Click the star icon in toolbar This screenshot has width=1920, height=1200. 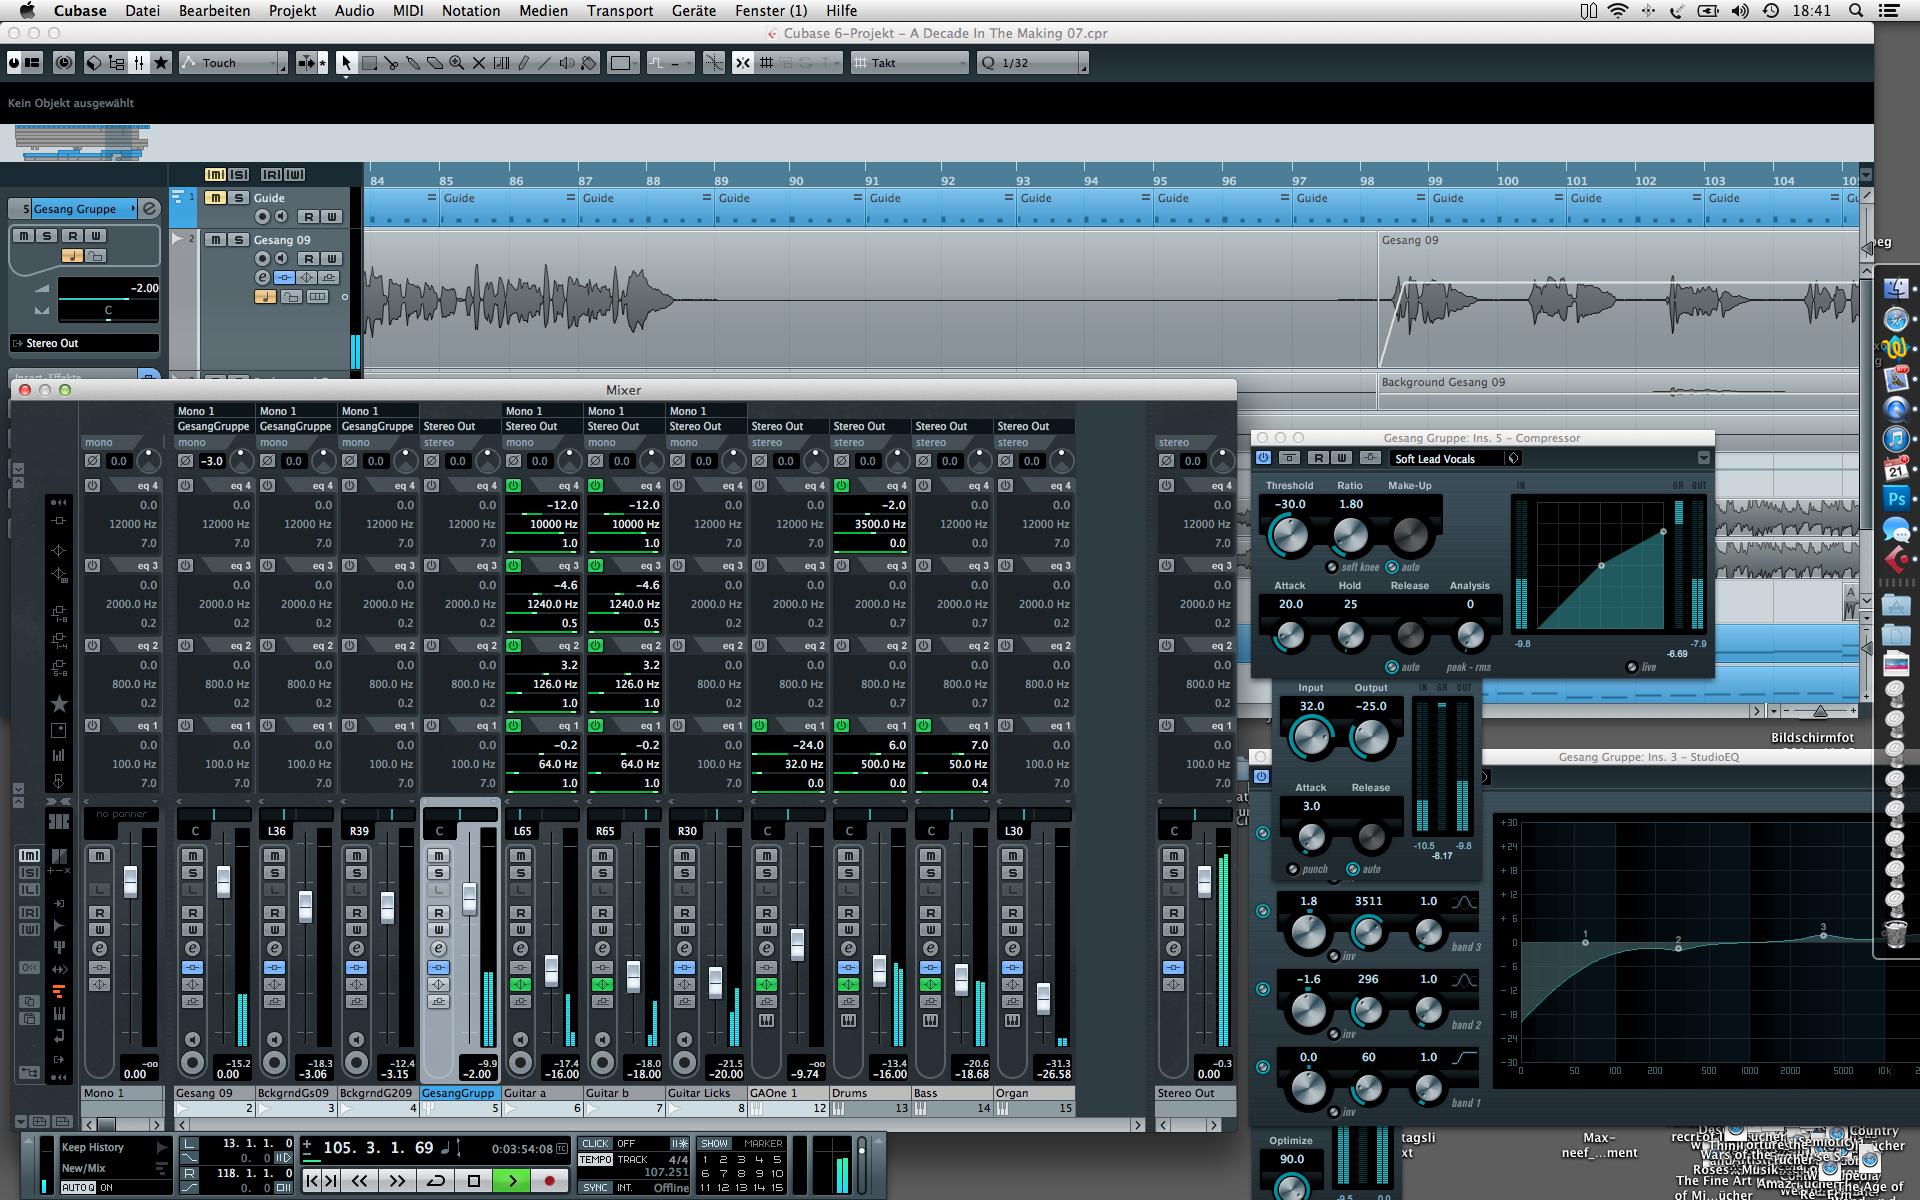pos(161,63)
